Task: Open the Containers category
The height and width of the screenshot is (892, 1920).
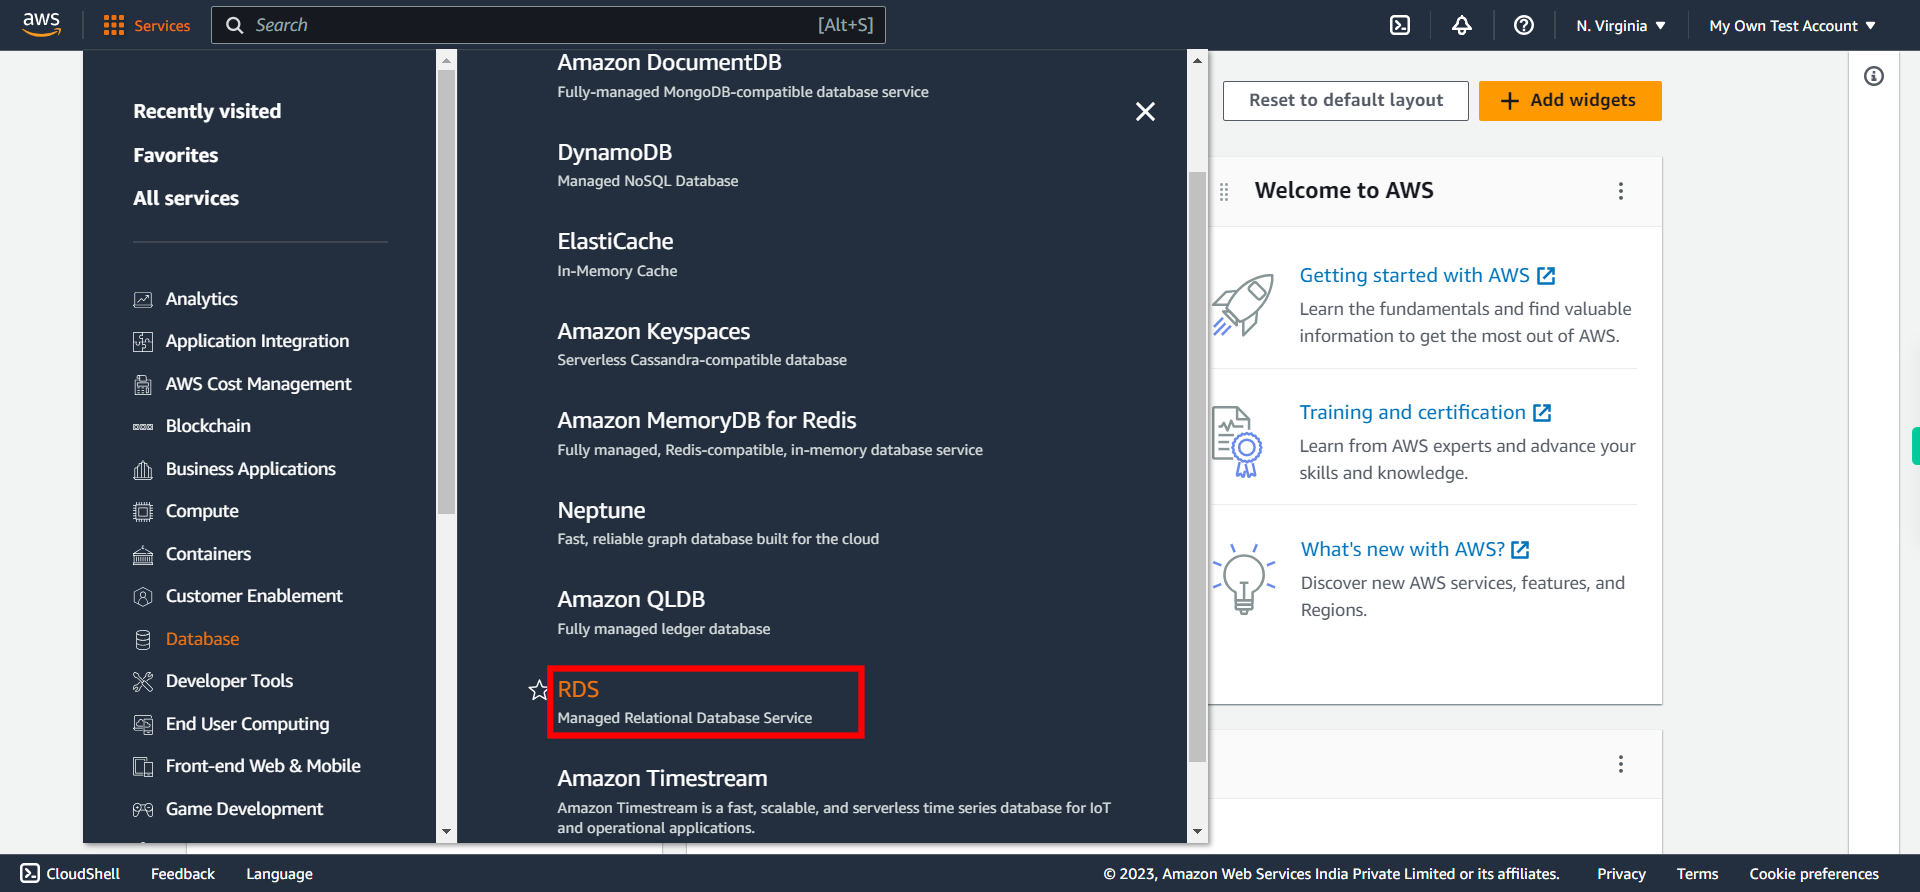Action: click(x=208, y=554)
